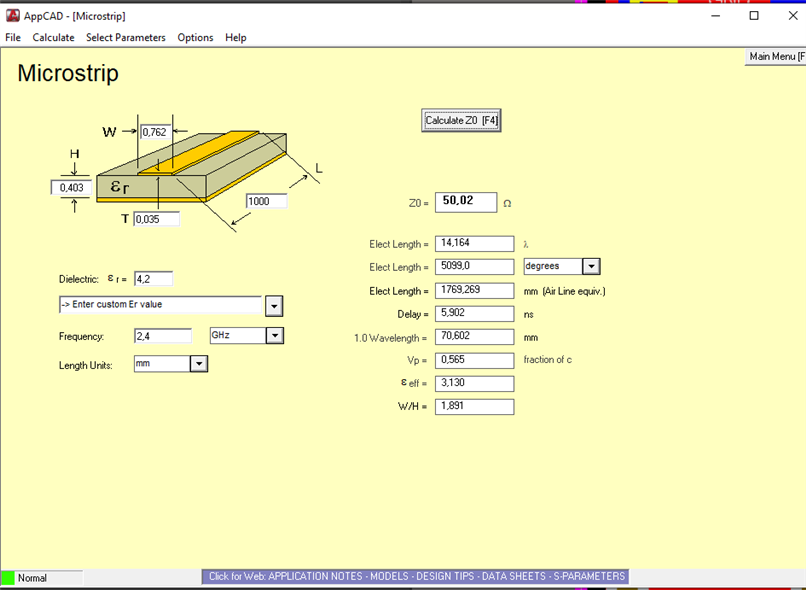
Task: Go back via Main Menu button
Action: pos(776,56)
